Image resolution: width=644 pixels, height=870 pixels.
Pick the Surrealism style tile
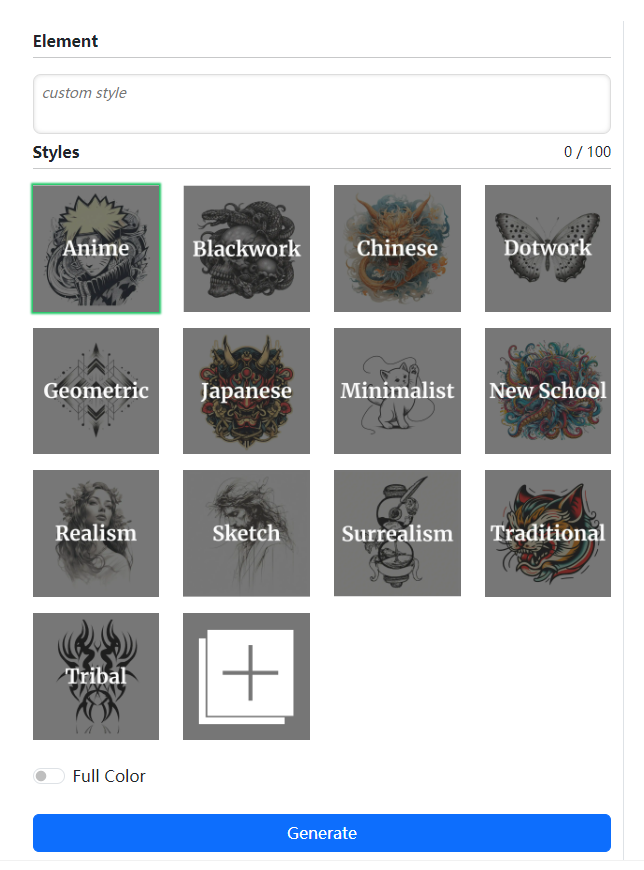pos(397,533)
